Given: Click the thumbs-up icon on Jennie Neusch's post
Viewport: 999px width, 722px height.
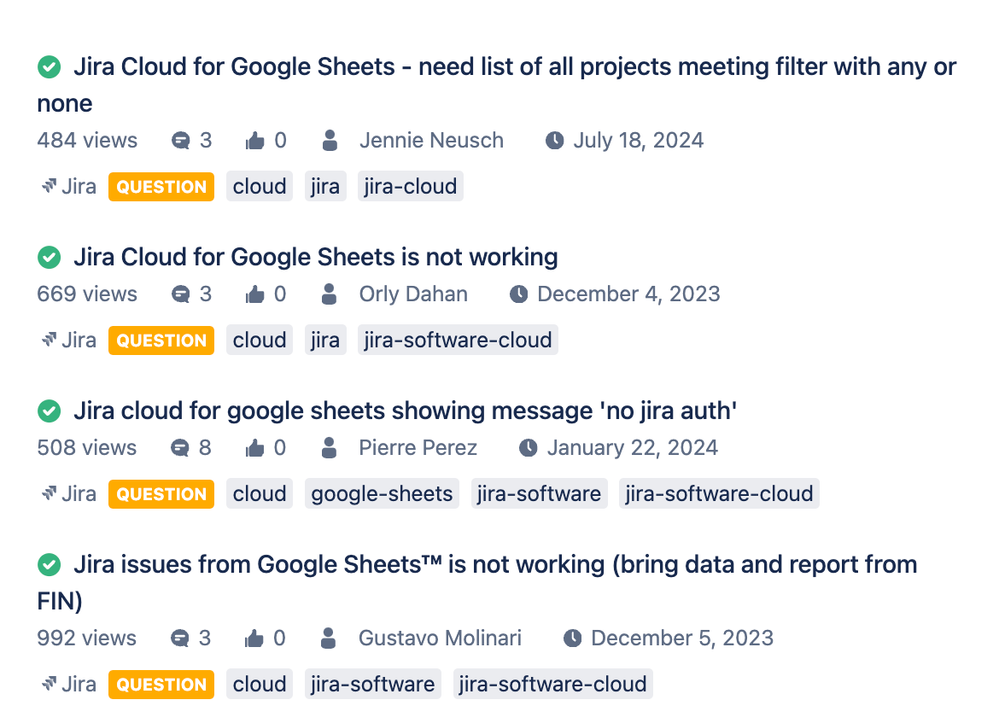Looking at the screenshot, I should point(255,141).
